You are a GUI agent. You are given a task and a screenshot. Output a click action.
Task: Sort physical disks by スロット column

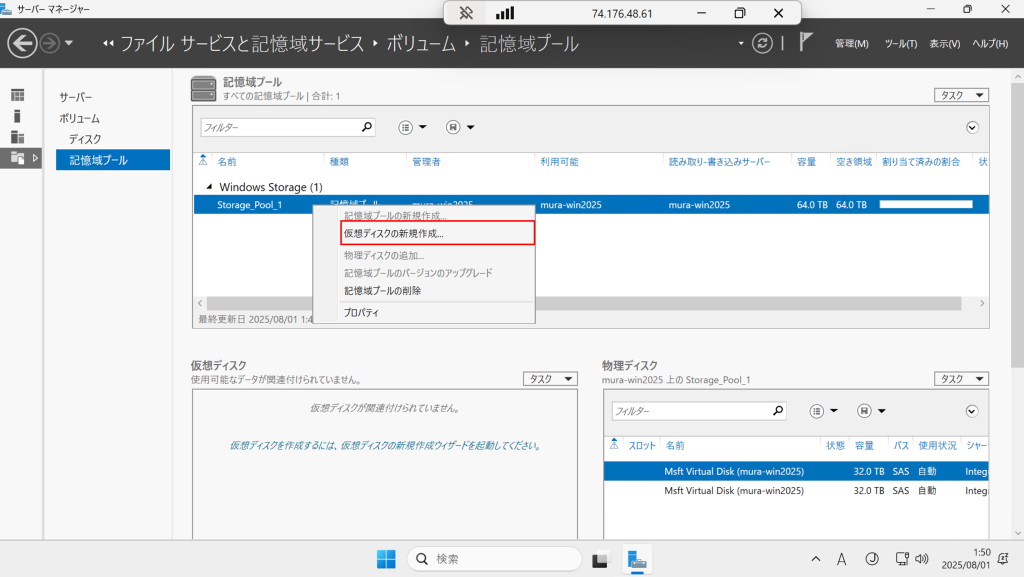click(x=641, y=446)
